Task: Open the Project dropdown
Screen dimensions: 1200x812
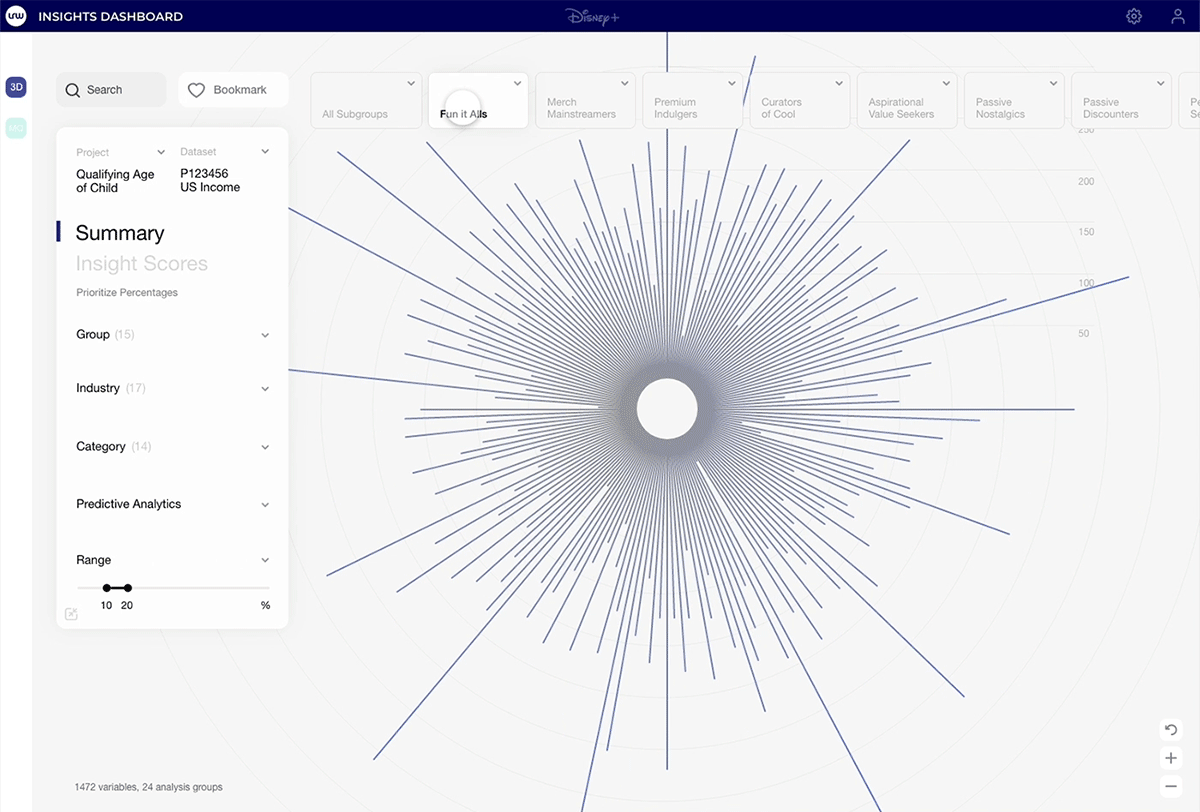Action: pyautogui.click(x=160, y=152)
